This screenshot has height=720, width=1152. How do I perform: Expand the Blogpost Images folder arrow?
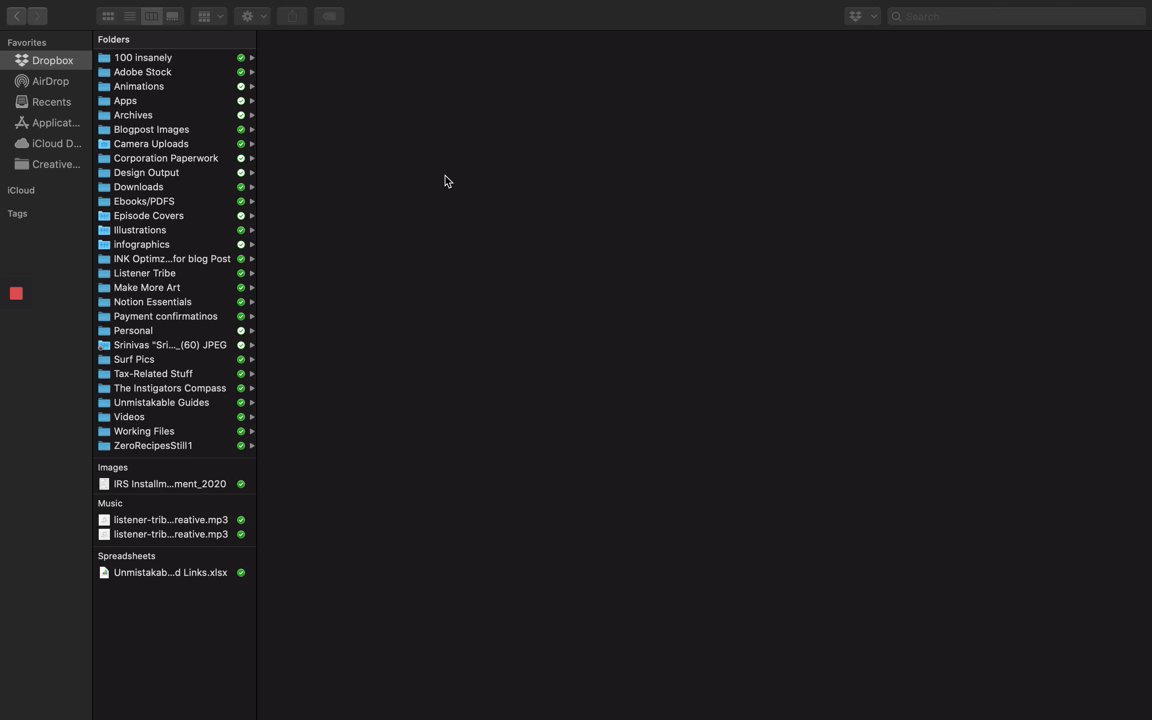(252, 129)
